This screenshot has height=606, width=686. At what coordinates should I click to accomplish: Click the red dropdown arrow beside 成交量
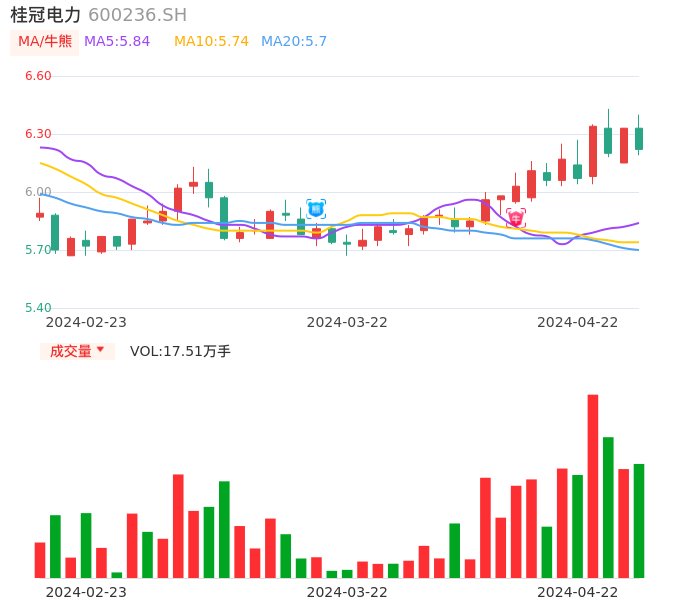click(100, 350)
